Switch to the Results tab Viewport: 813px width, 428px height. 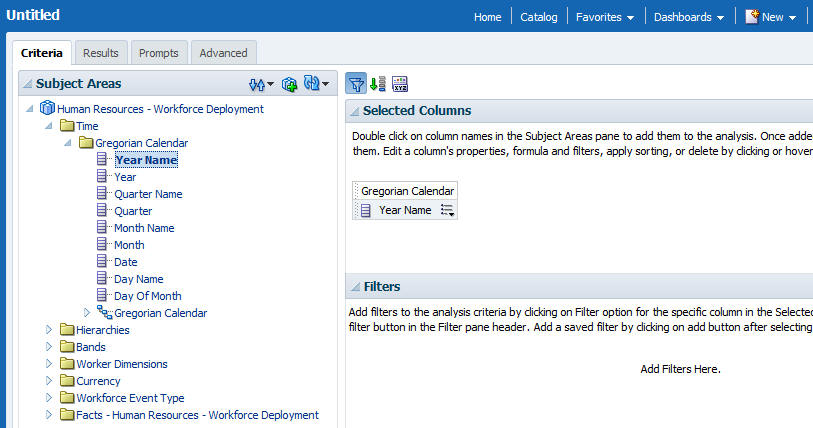pyautogui.click(x=101, y=53)
